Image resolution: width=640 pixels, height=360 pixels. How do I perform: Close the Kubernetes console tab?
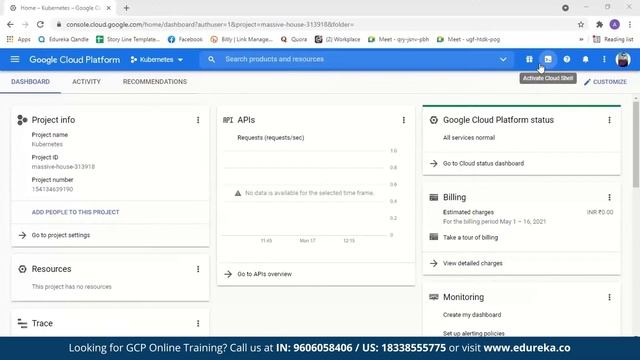click(109, 8)
